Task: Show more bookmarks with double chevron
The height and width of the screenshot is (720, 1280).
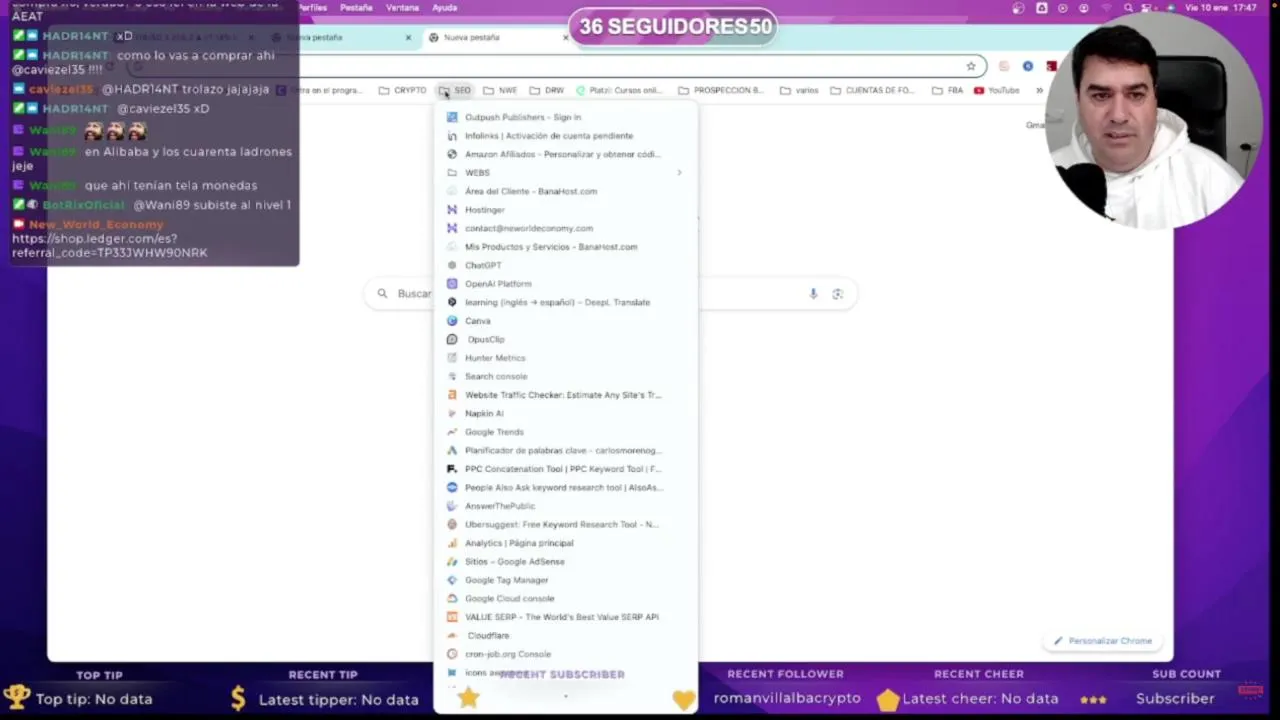Action: click(1039, 90)
